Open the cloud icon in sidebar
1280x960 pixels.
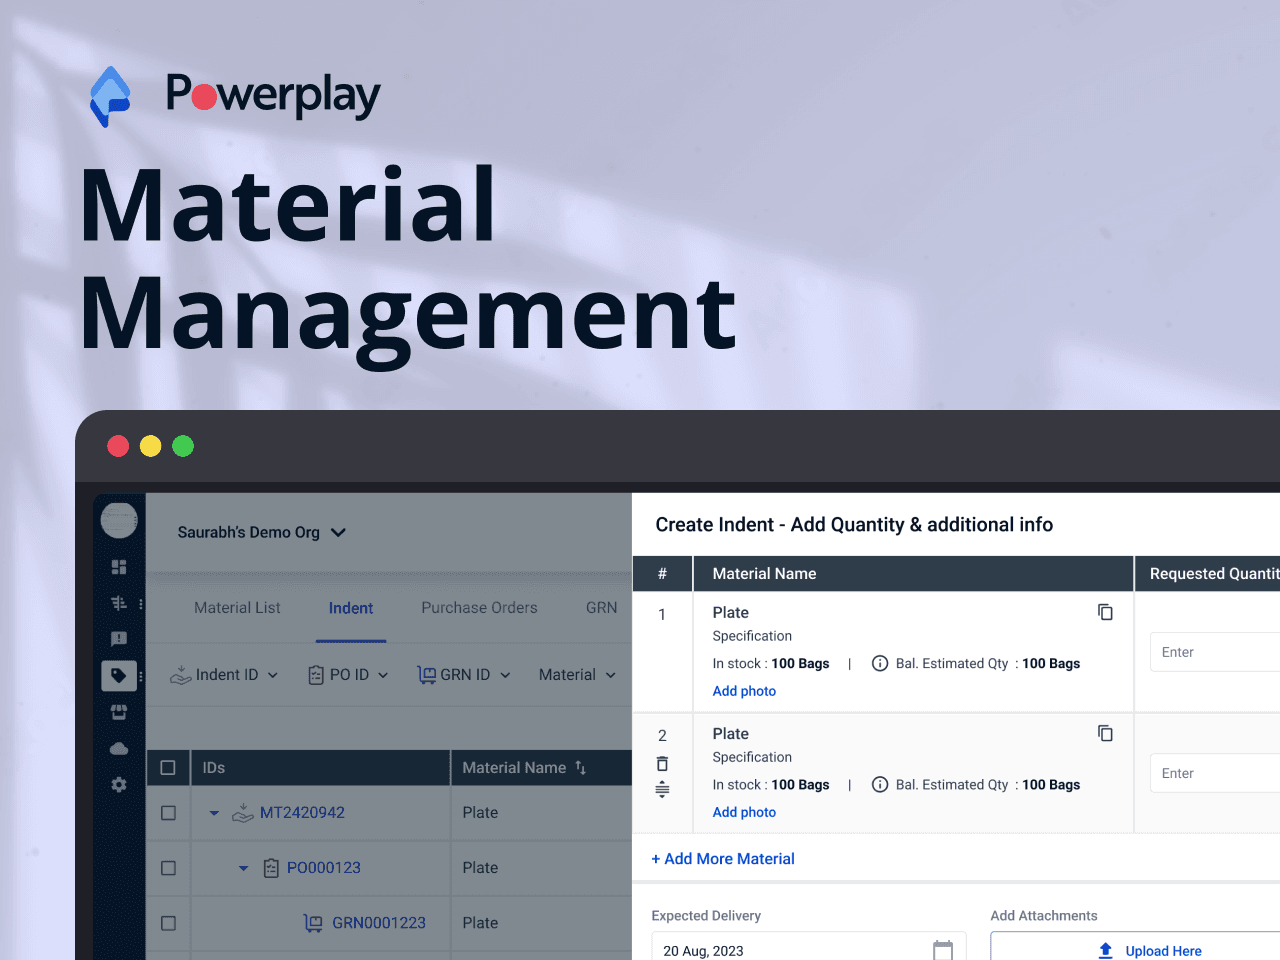[x=119, y=748]
